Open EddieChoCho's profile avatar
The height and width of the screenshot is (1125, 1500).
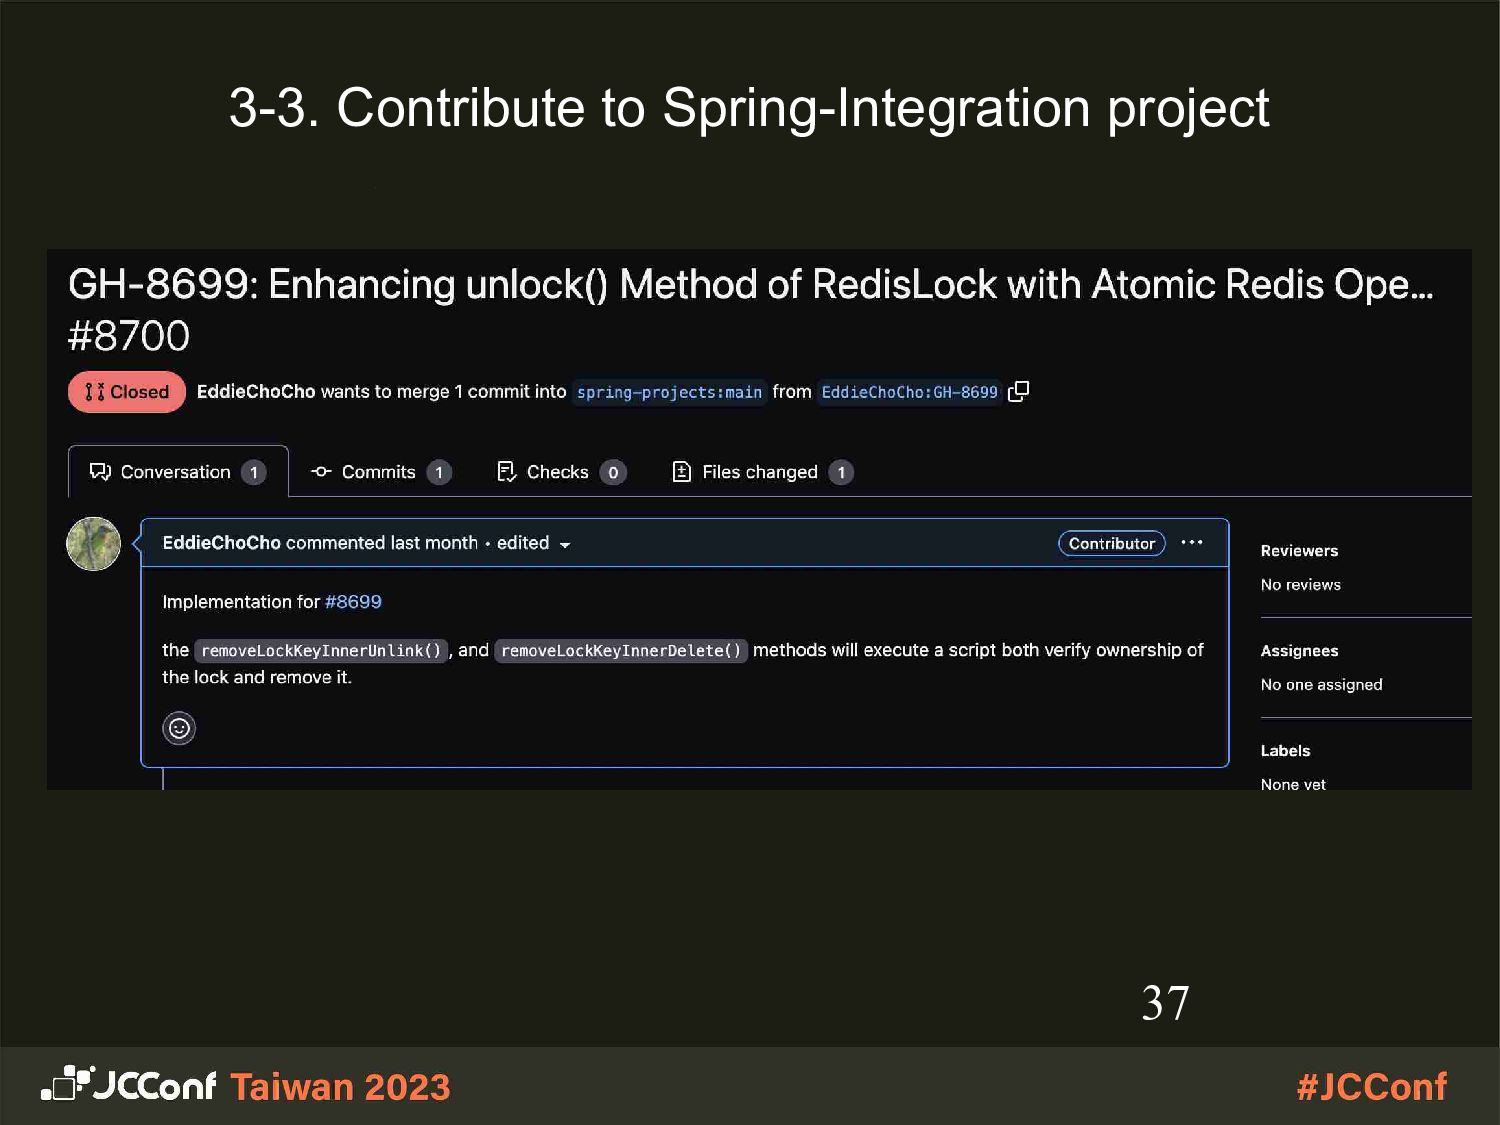[93, 544]
